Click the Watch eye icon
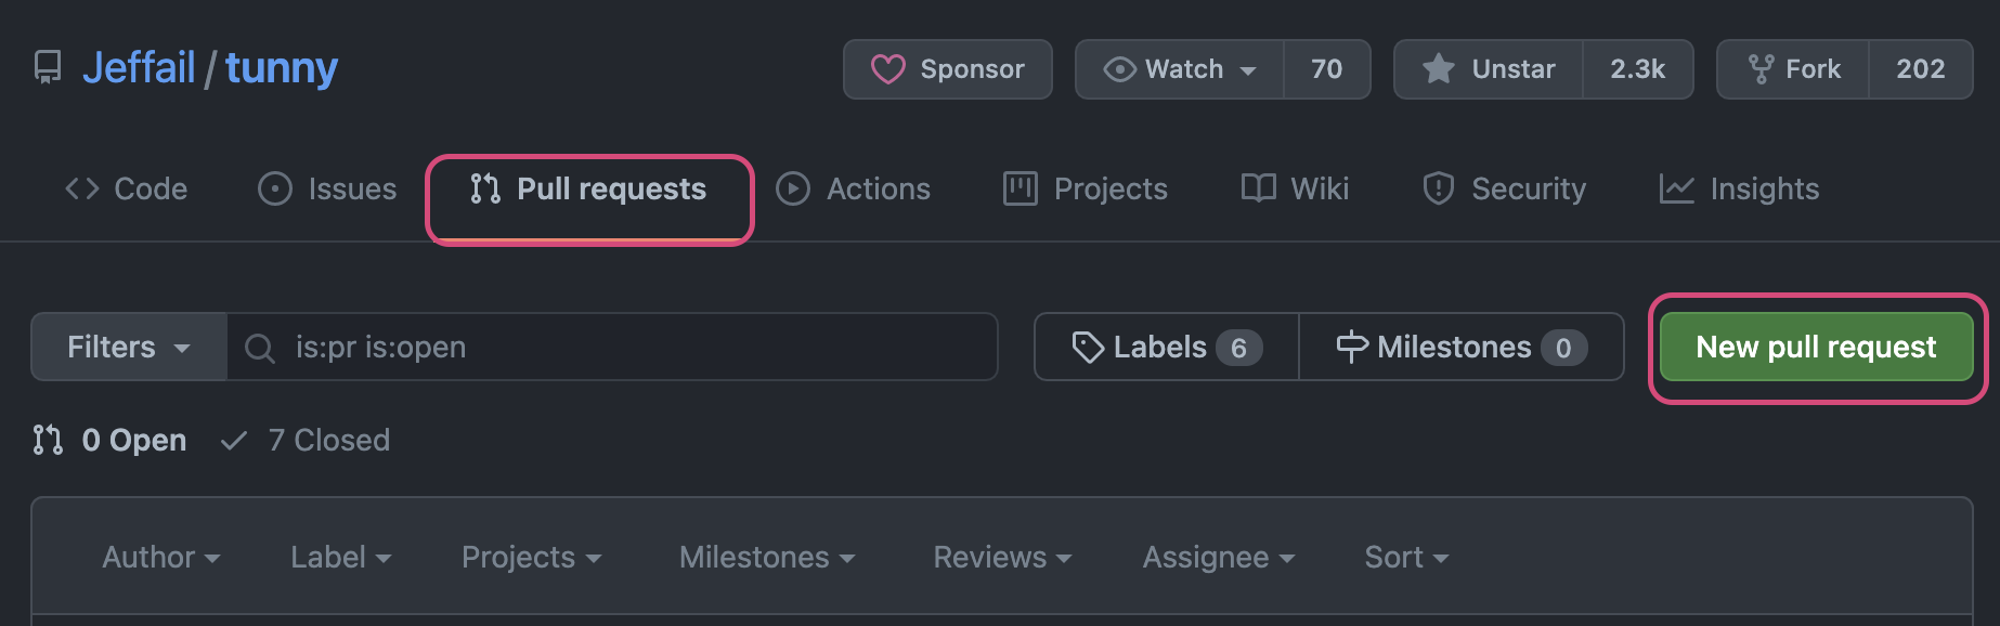2000x626 pixels. pos(1119,69)
